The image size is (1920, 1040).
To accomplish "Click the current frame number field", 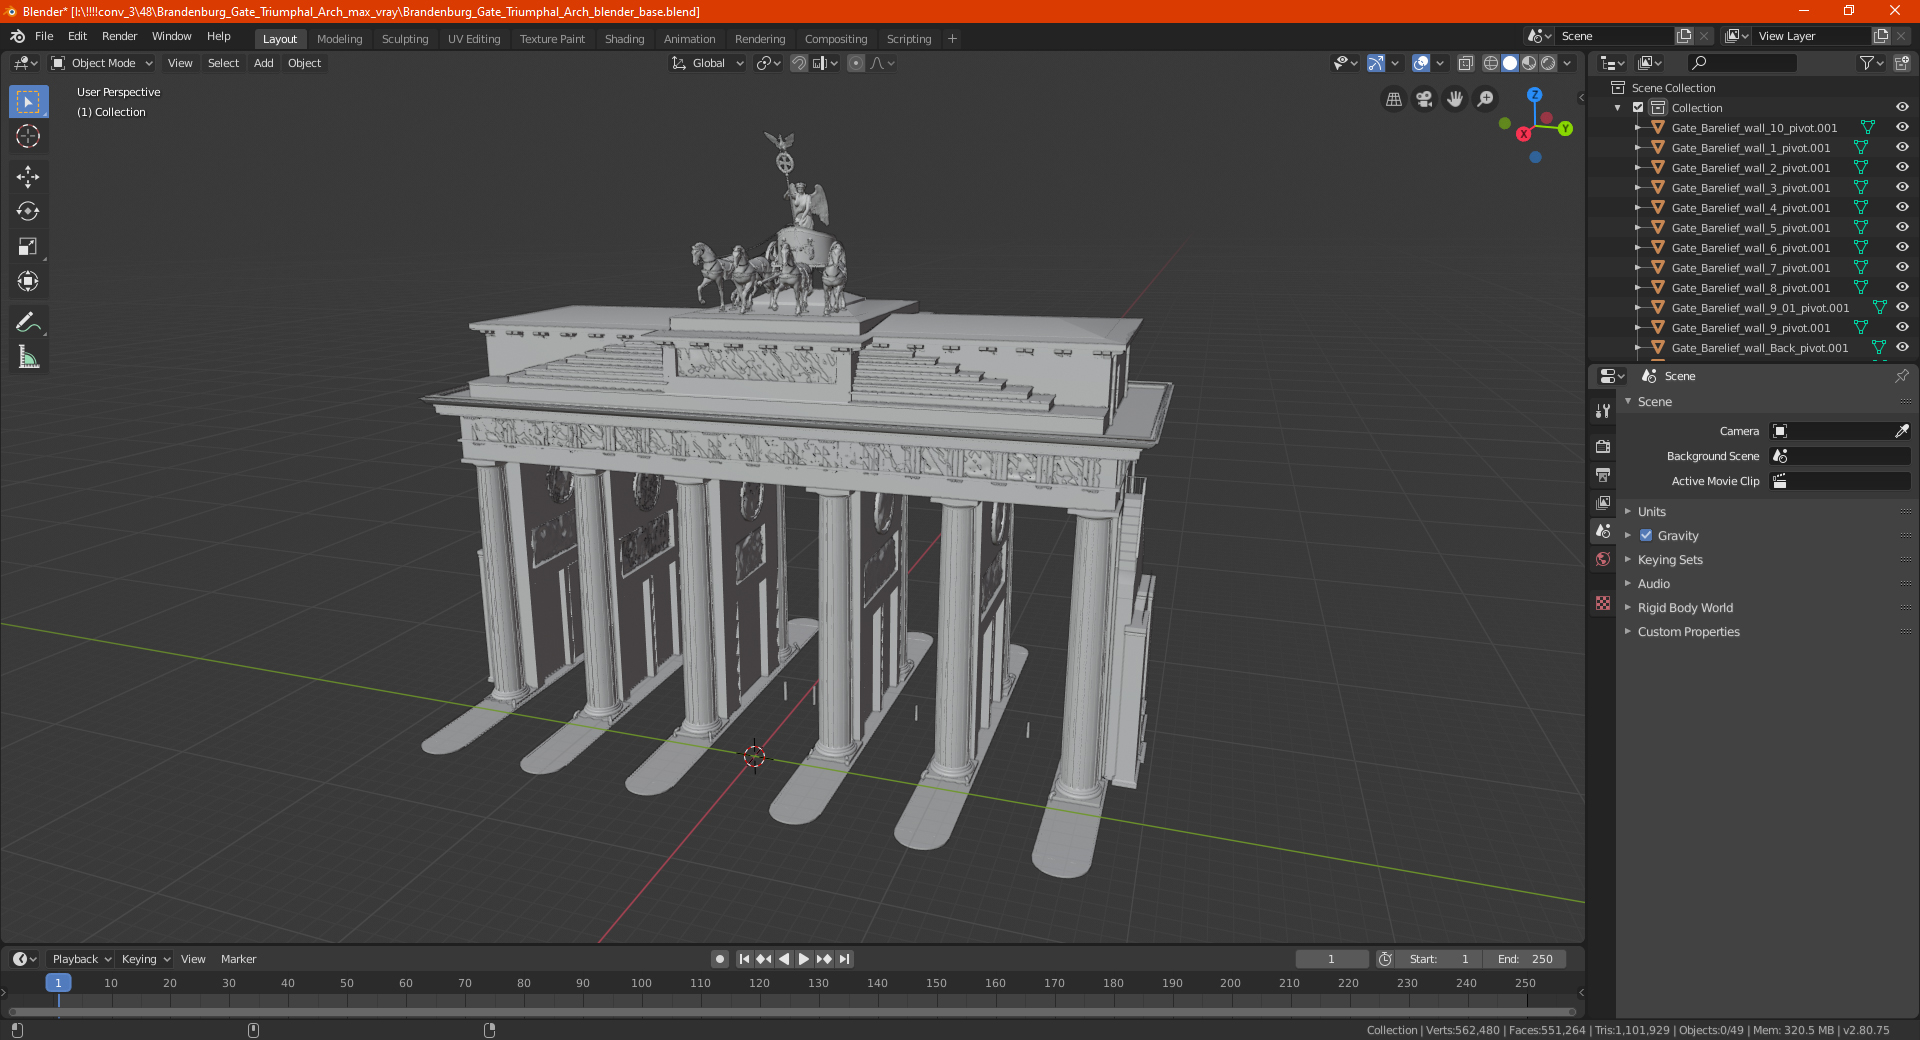I will coord(1331,959).
